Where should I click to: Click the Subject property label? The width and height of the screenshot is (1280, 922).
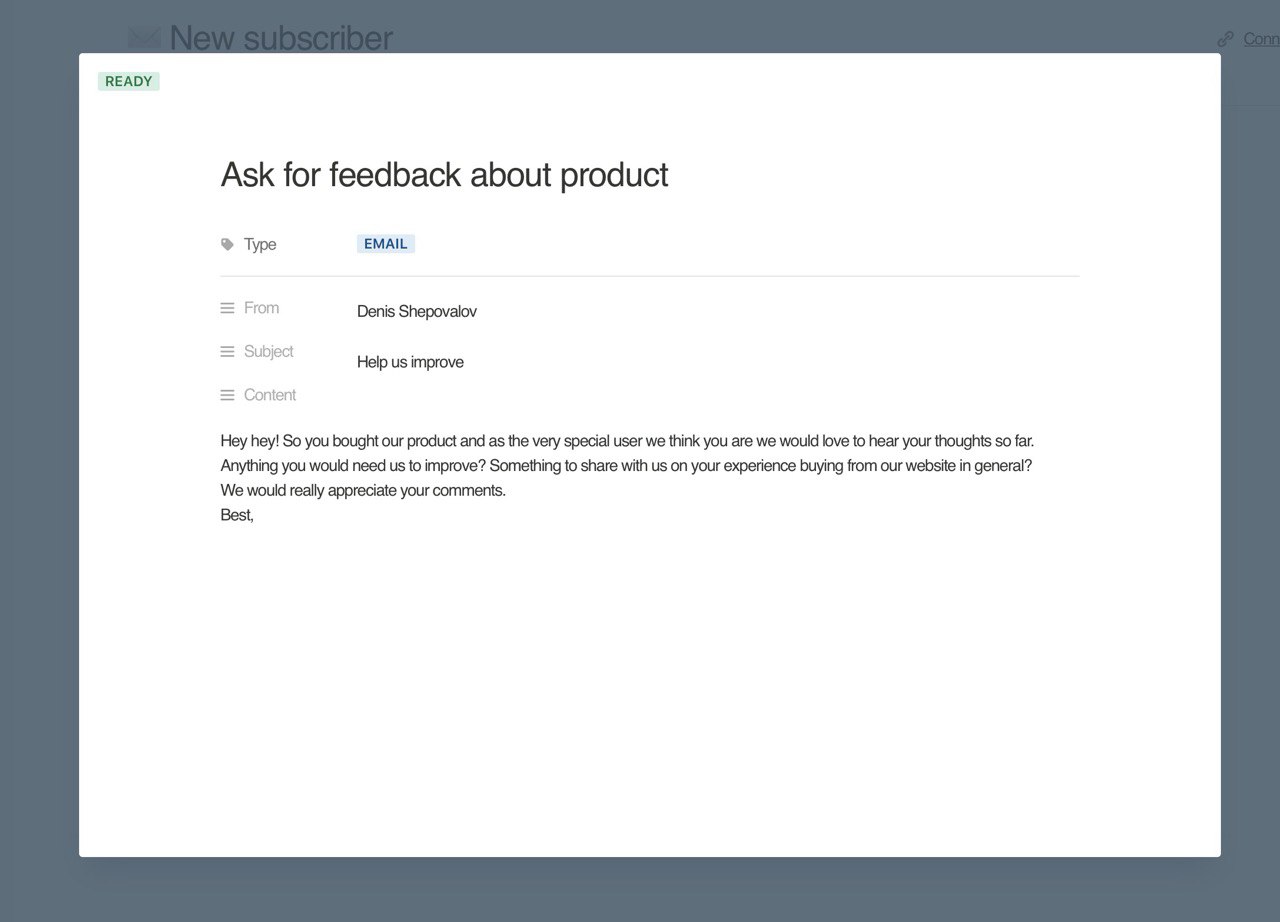(x=268, y=352)
